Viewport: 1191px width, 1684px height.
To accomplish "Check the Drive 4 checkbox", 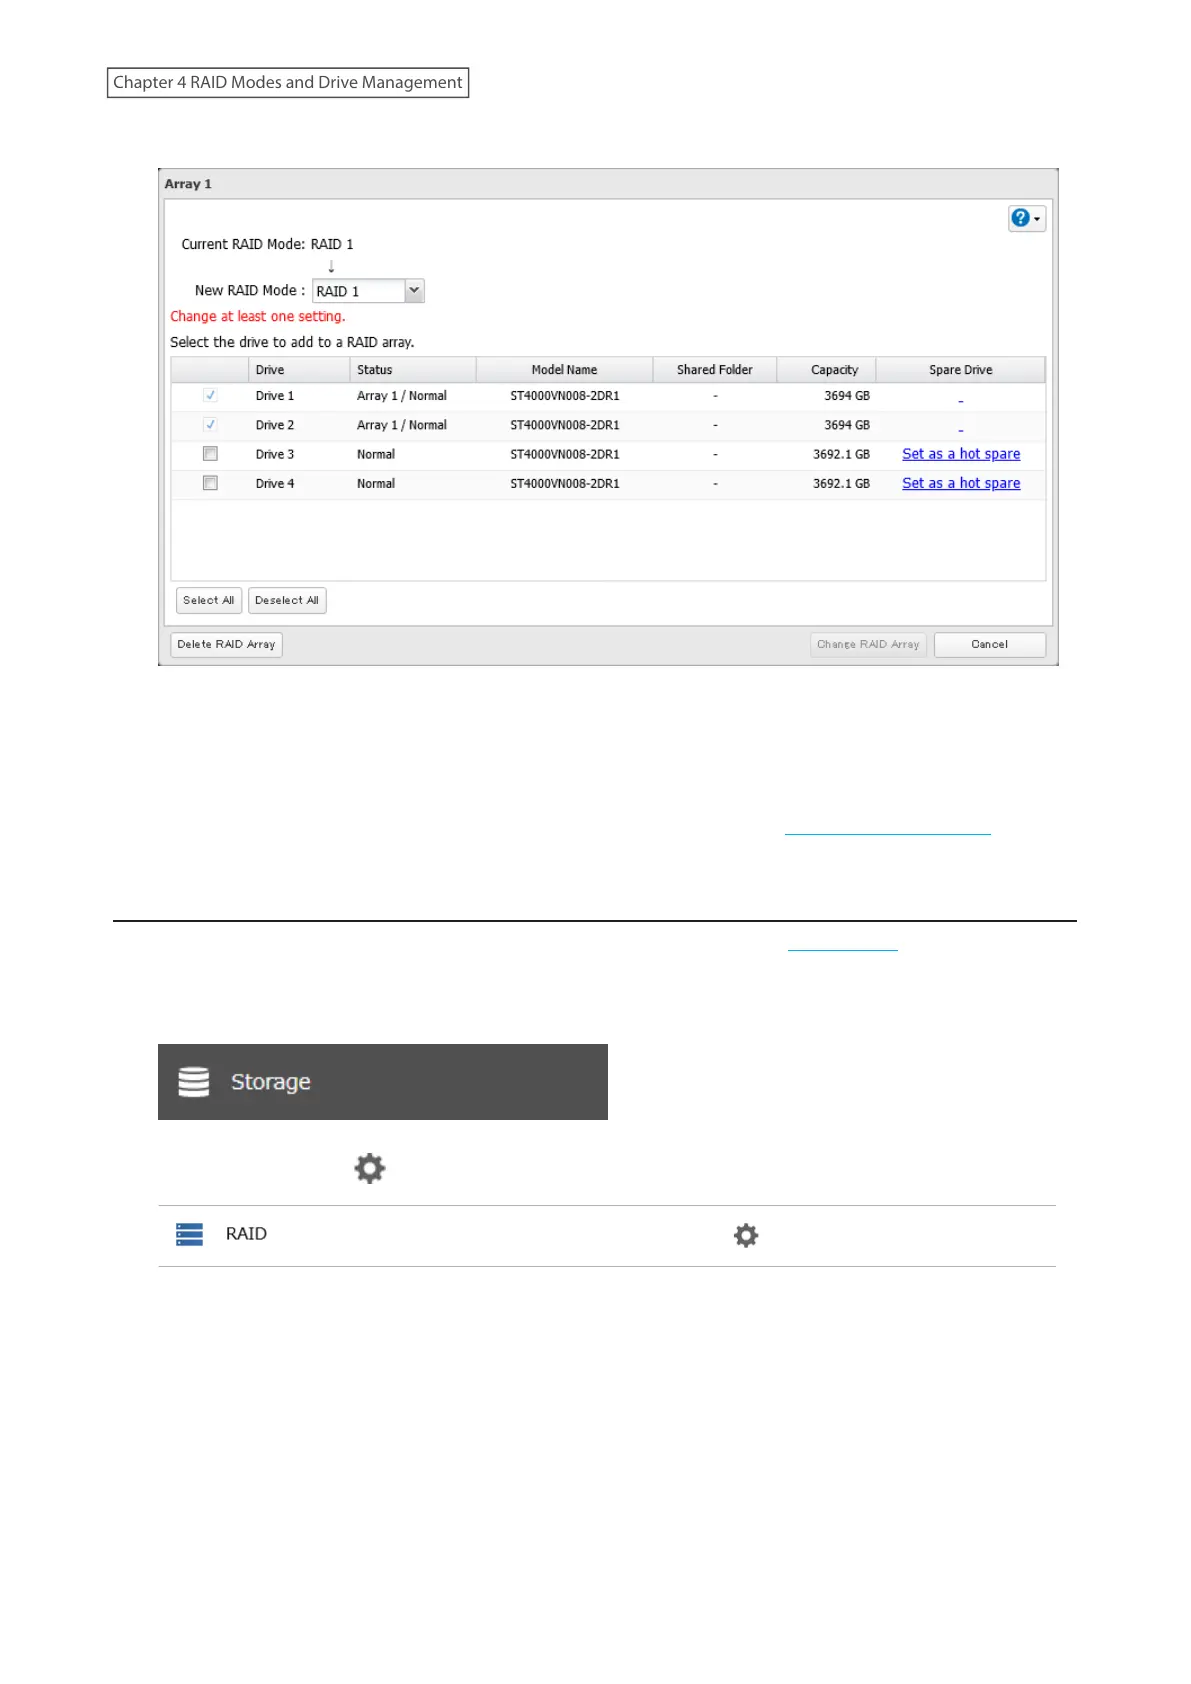I will [x=210, y=483].
